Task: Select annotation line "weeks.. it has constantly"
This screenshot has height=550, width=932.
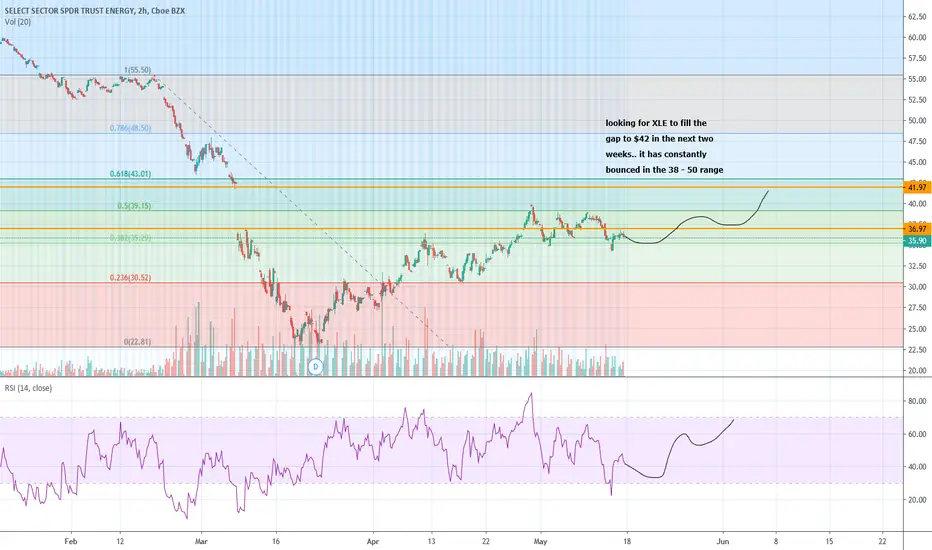Action: pos(656,154)
